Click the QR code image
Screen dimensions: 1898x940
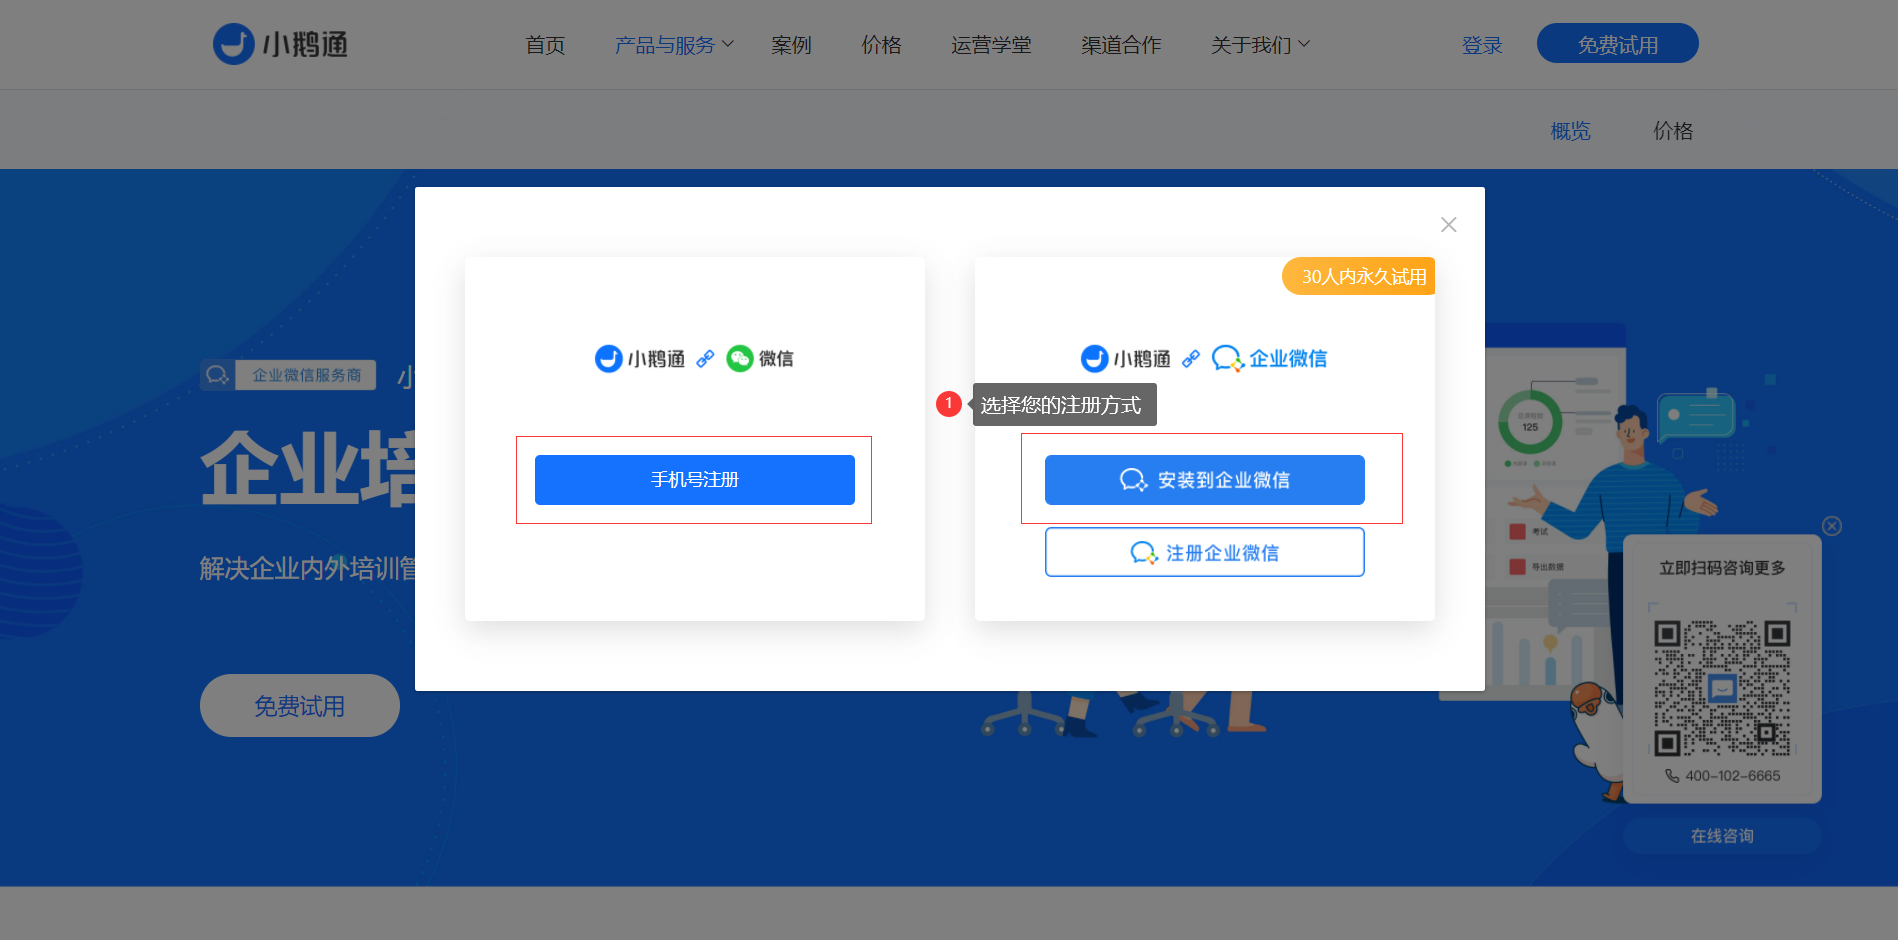click(x=1722, y=688)
